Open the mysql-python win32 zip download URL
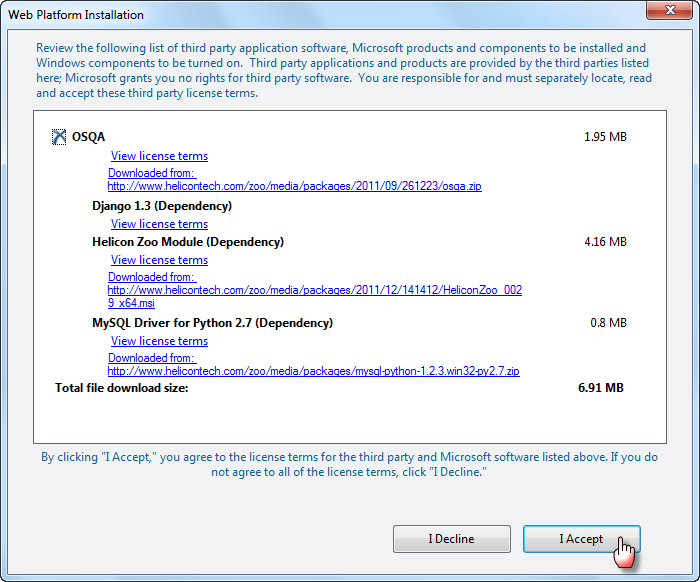Screen dimensions: 700x582 point(313,371)
